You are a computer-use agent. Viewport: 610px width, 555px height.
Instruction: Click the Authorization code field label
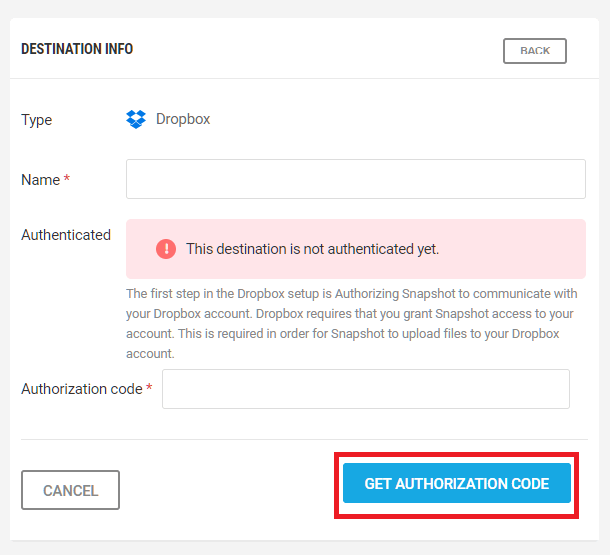[x=81, y=389]
